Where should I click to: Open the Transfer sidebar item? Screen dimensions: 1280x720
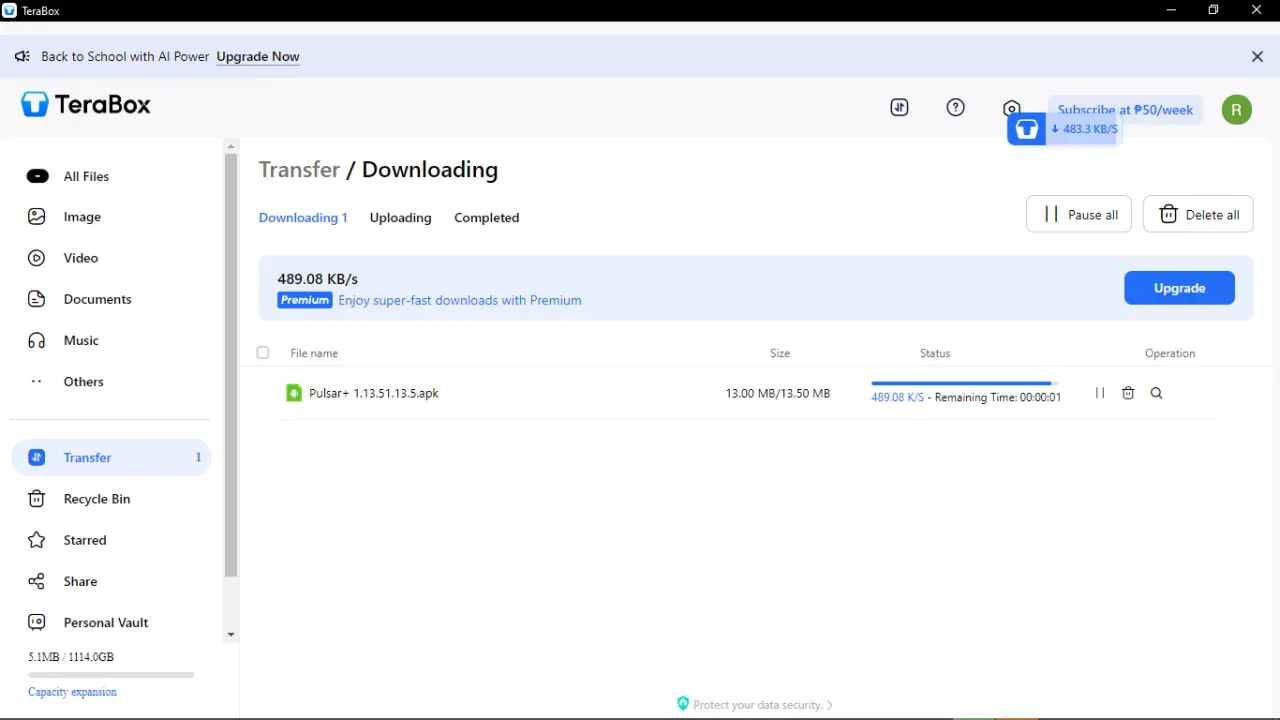coord(111,457)
